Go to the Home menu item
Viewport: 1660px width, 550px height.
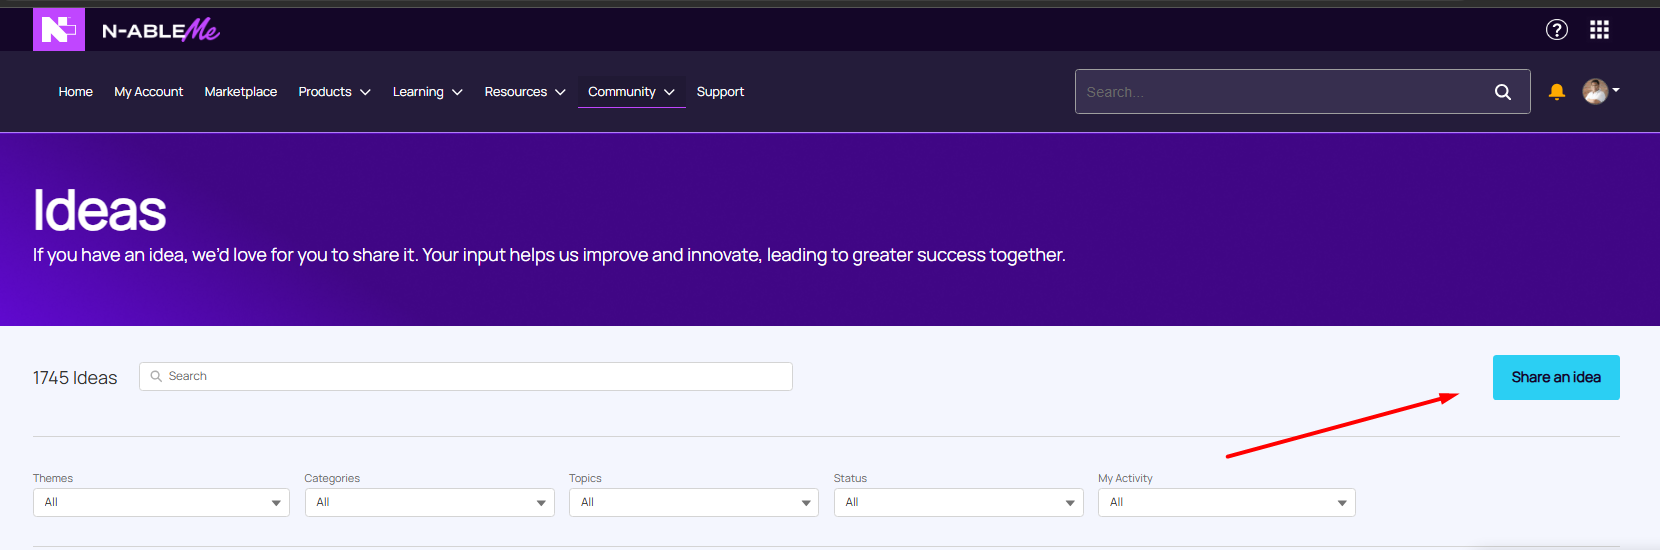coord(76,92)
